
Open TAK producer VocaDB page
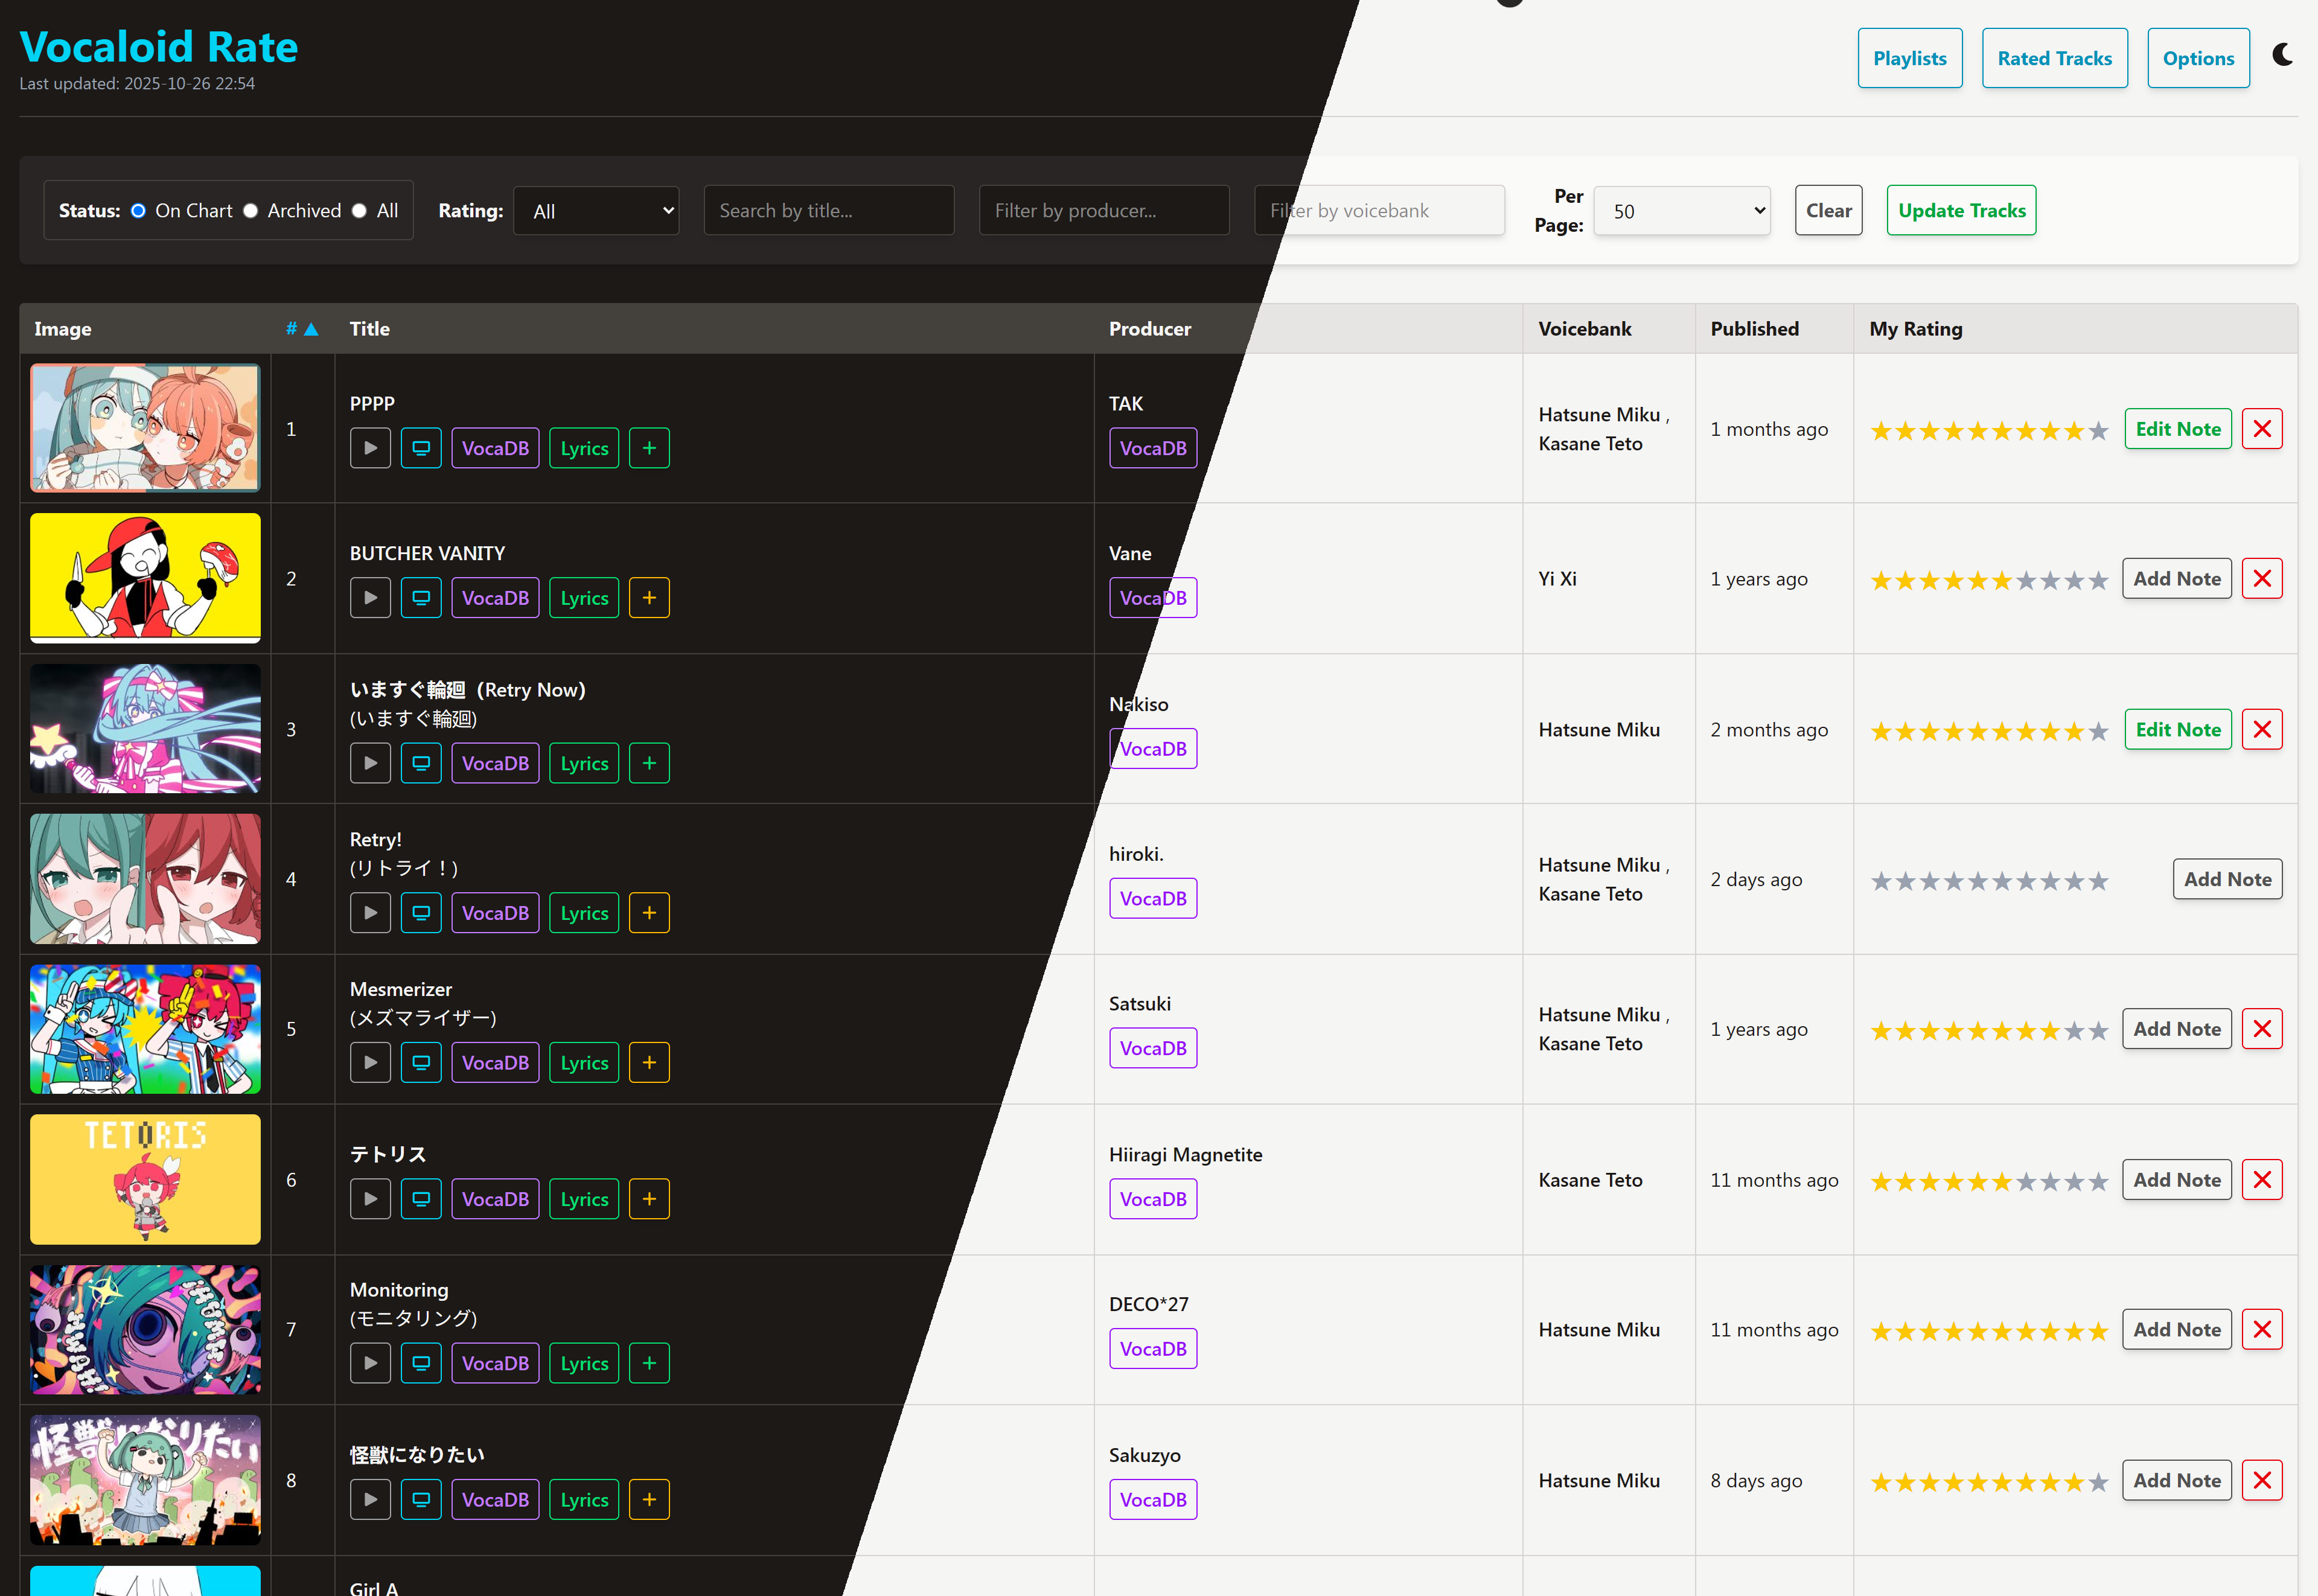click(x=1153, y=448)
